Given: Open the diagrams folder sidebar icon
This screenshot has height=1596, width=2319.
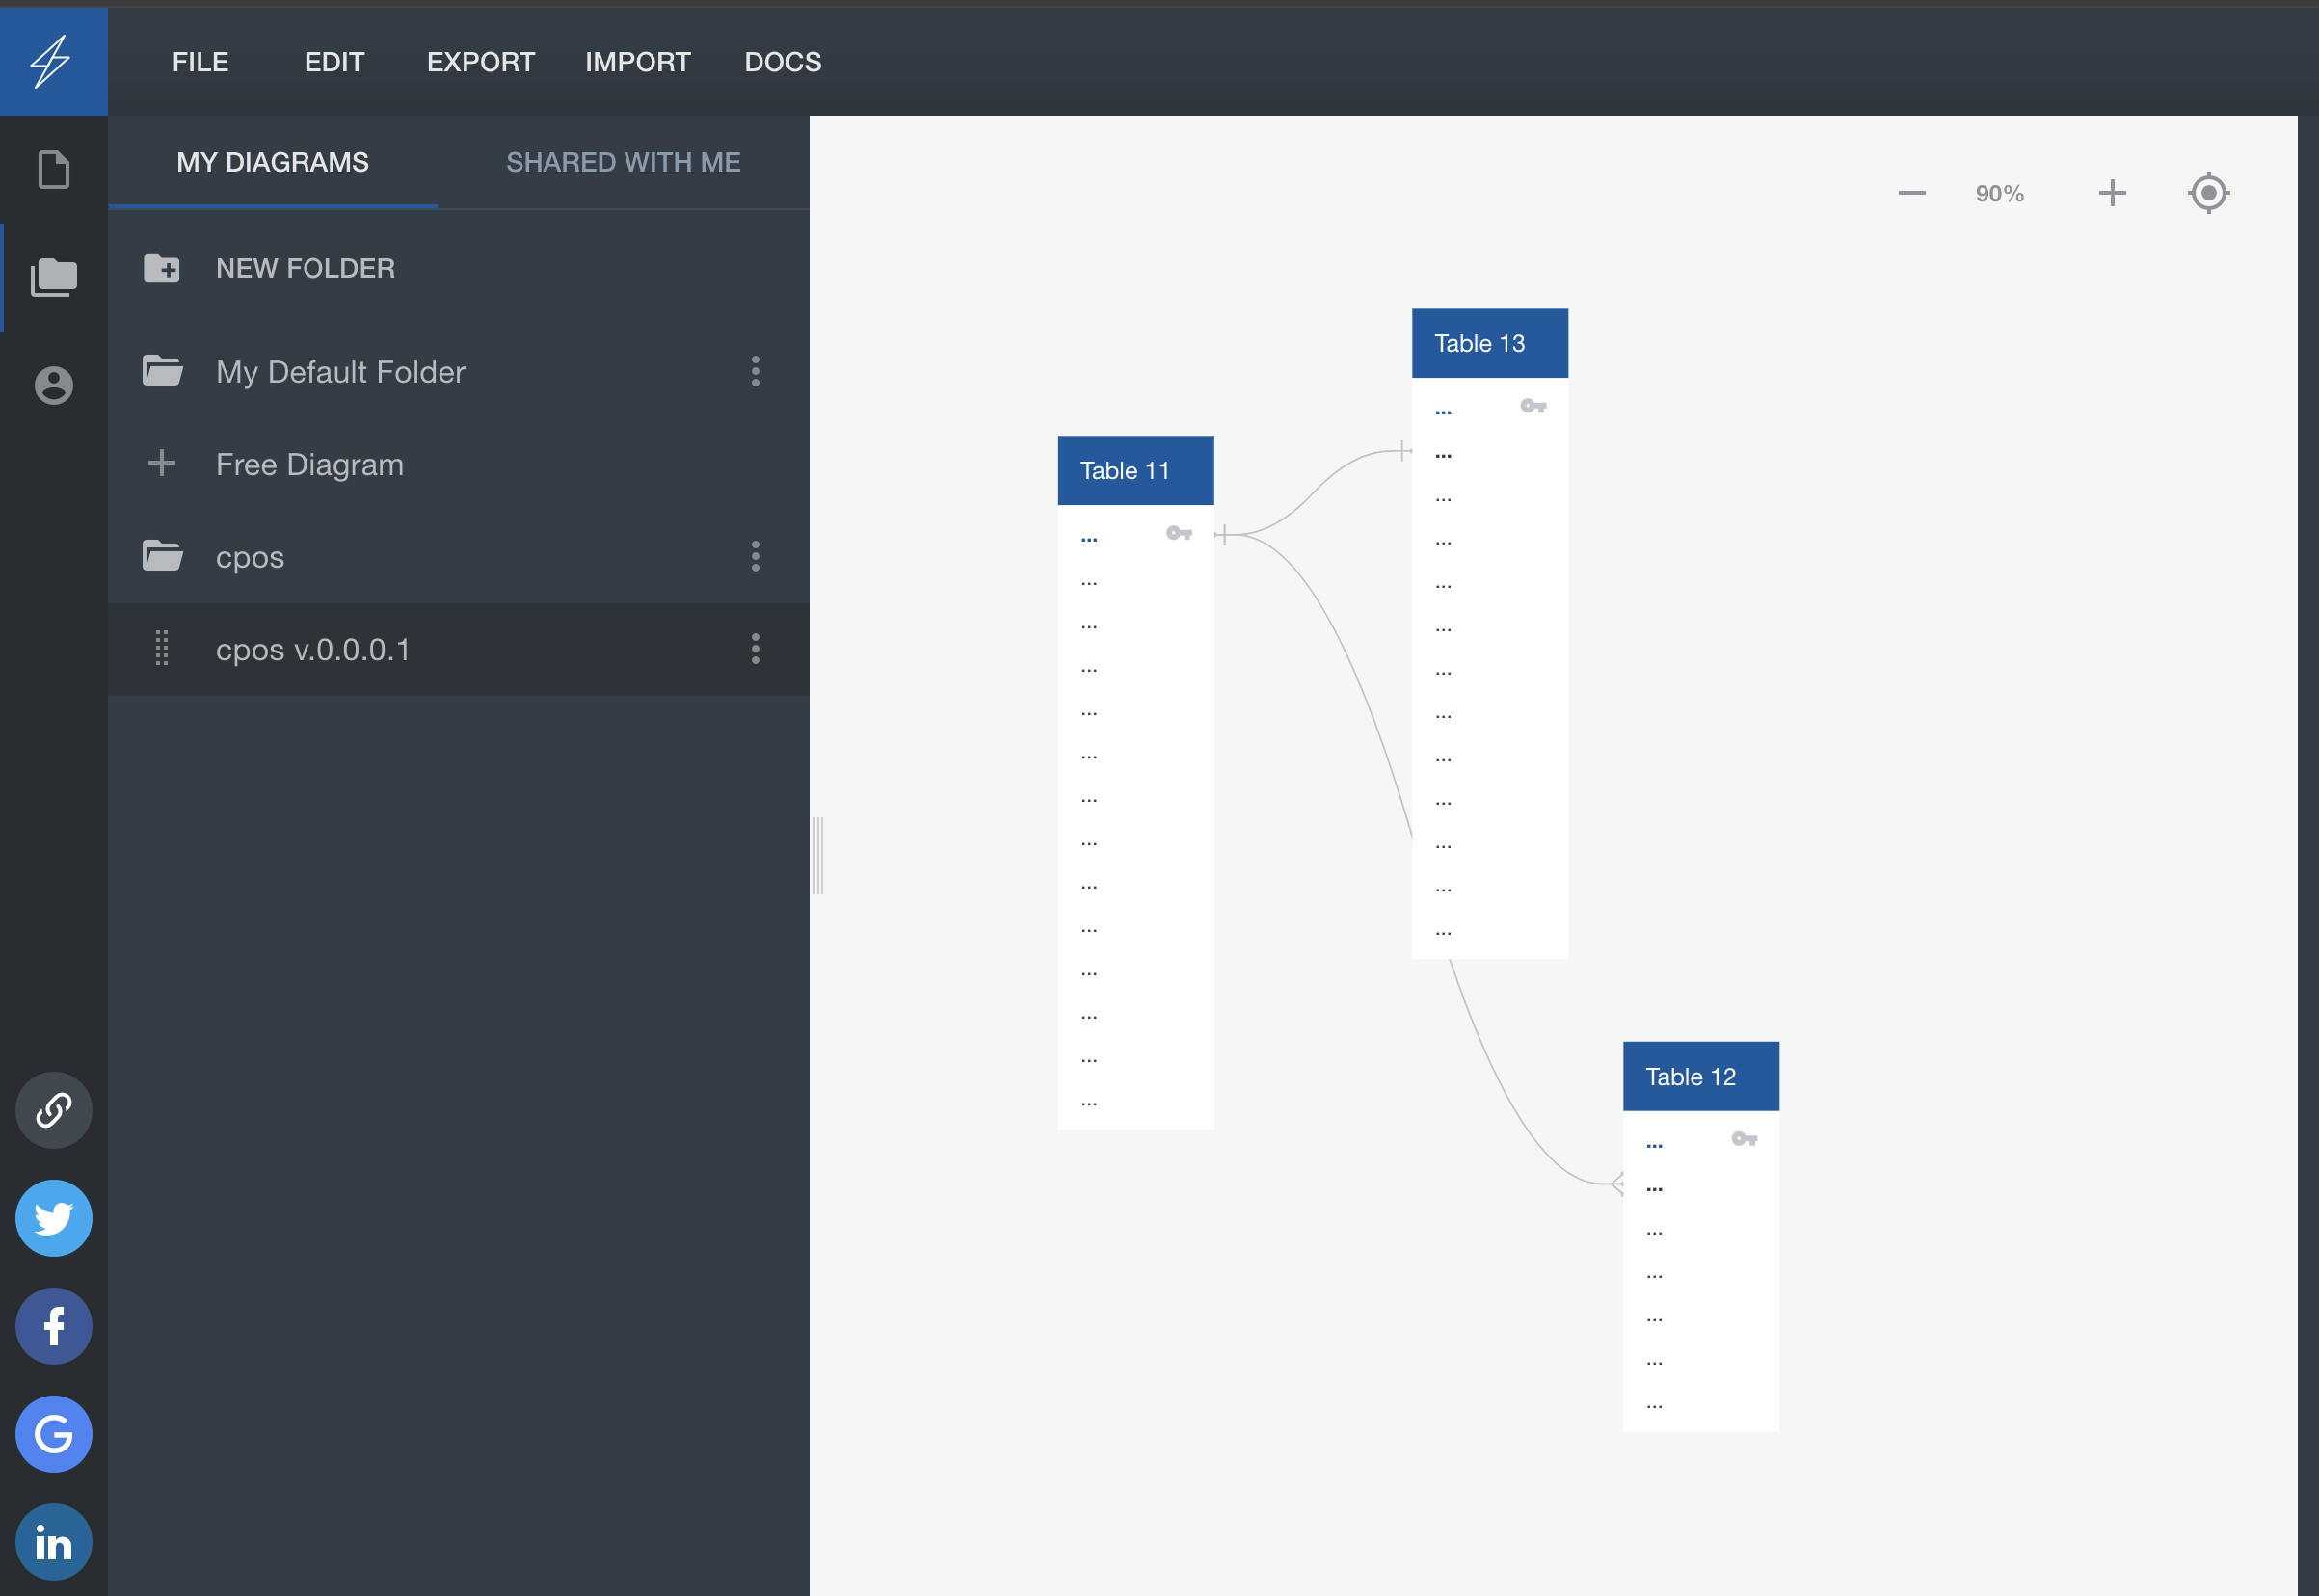Looking at the screenshot, I should point(54,277).
